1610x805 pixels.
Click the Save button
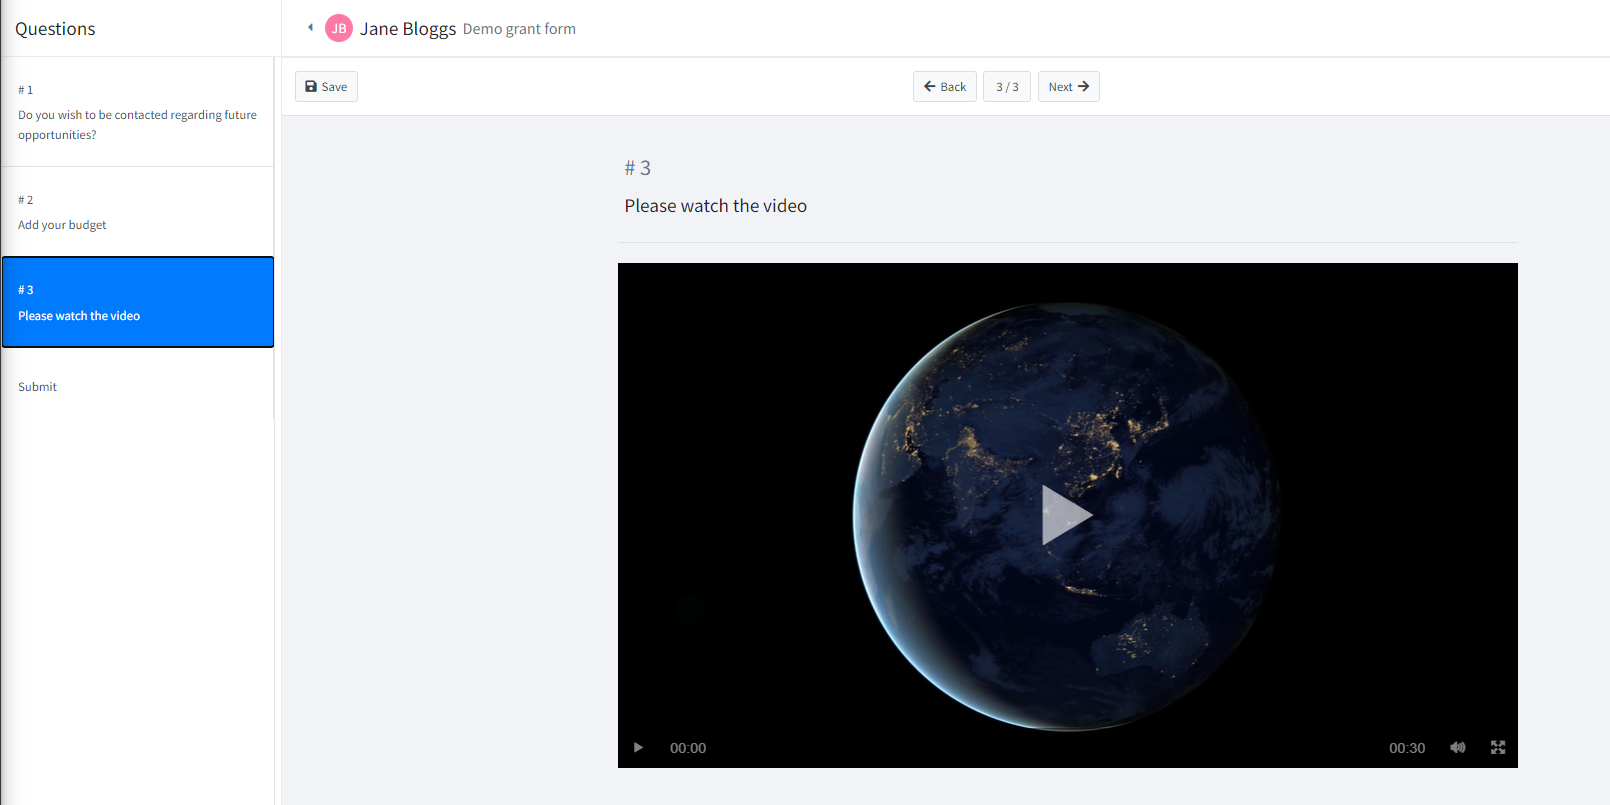[x=326, y=87]
